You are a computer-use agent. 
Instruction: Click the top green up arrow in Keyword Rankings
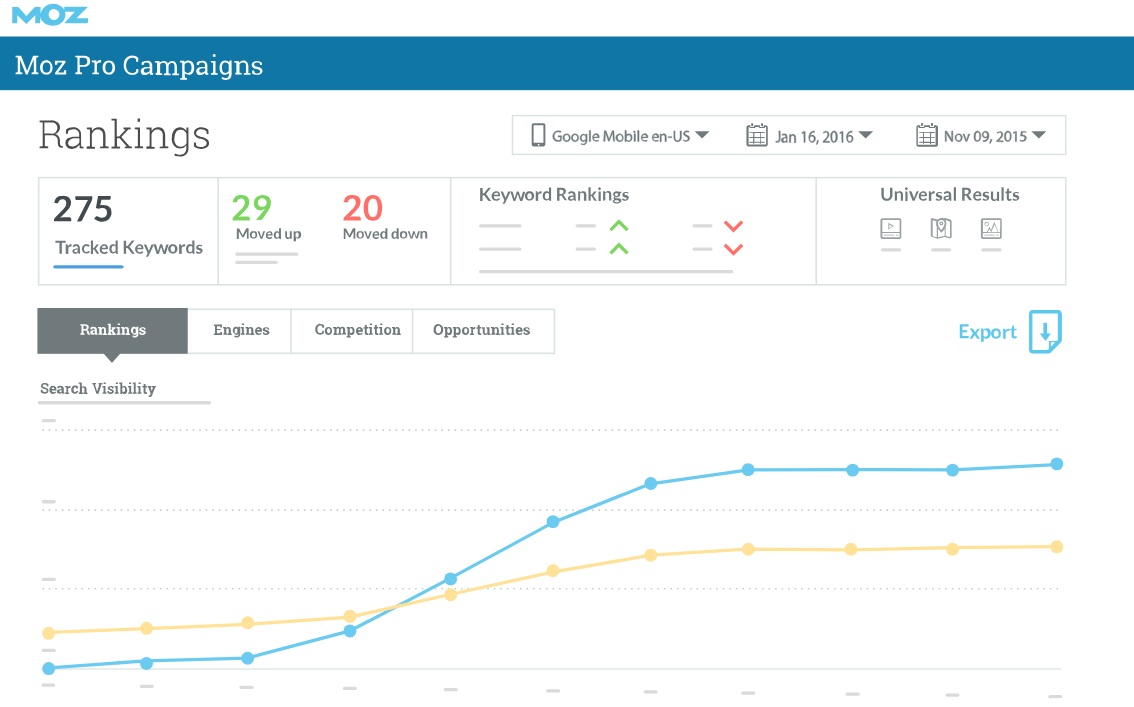click(x=619, y=226)
